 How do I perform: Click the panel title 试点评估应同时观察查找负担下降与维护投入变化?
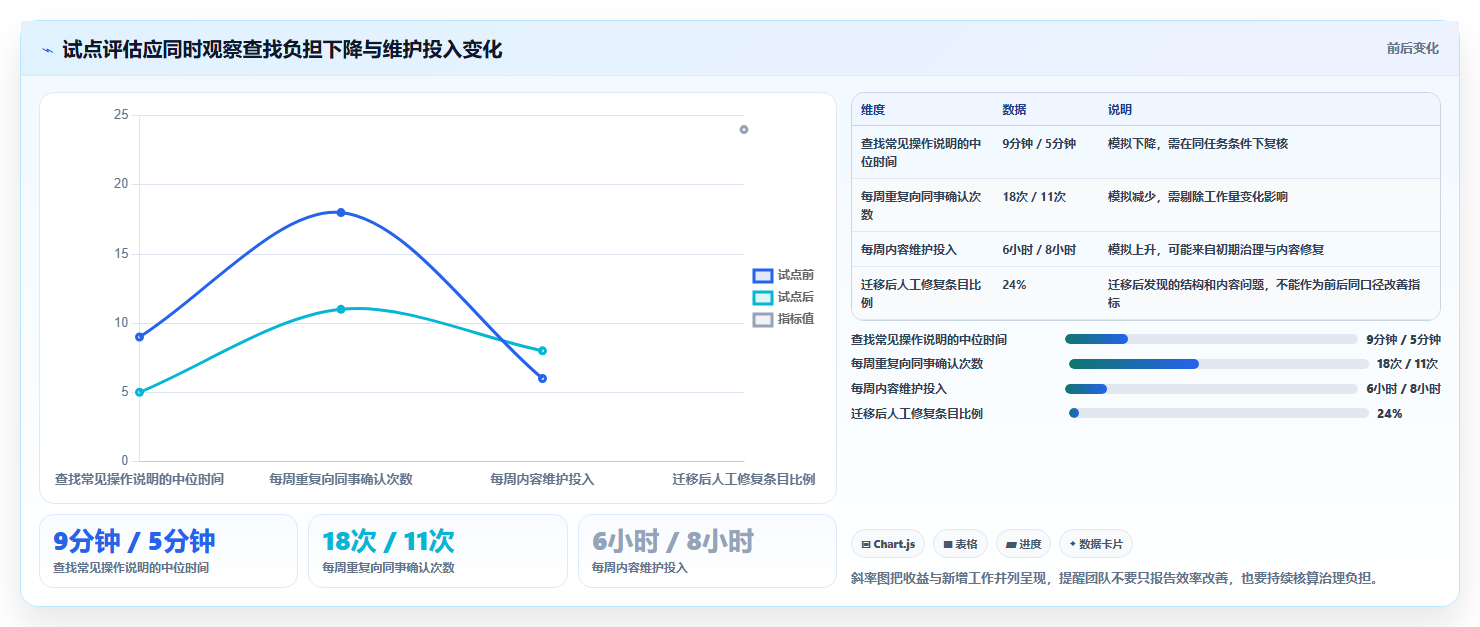tap(282, 49)
